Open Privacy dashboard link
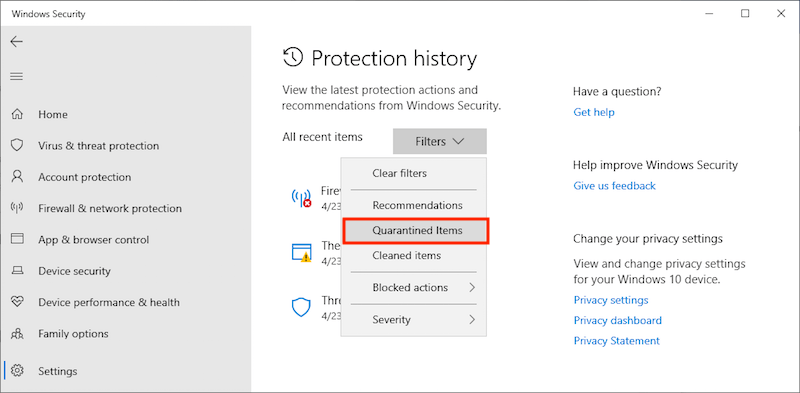Viewport: 800px width, 393px height. pyautogui.click(x=617, y=321)
